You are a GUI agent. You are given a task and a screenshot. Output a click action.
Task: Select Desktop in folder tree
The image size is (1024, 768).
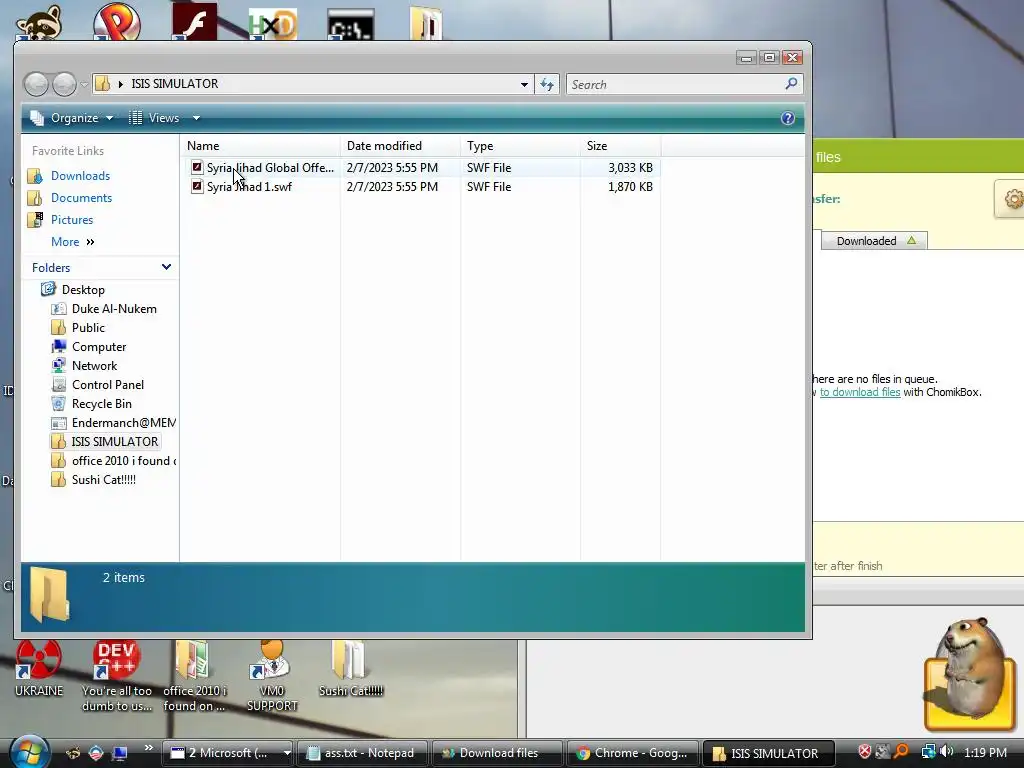coord(73,290)
